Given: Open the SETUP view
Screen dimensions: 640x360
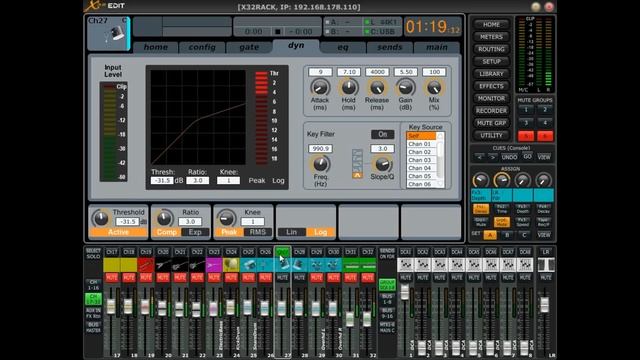Looking at the screenshot, I should pyautogui.click(x=491, y=61).
